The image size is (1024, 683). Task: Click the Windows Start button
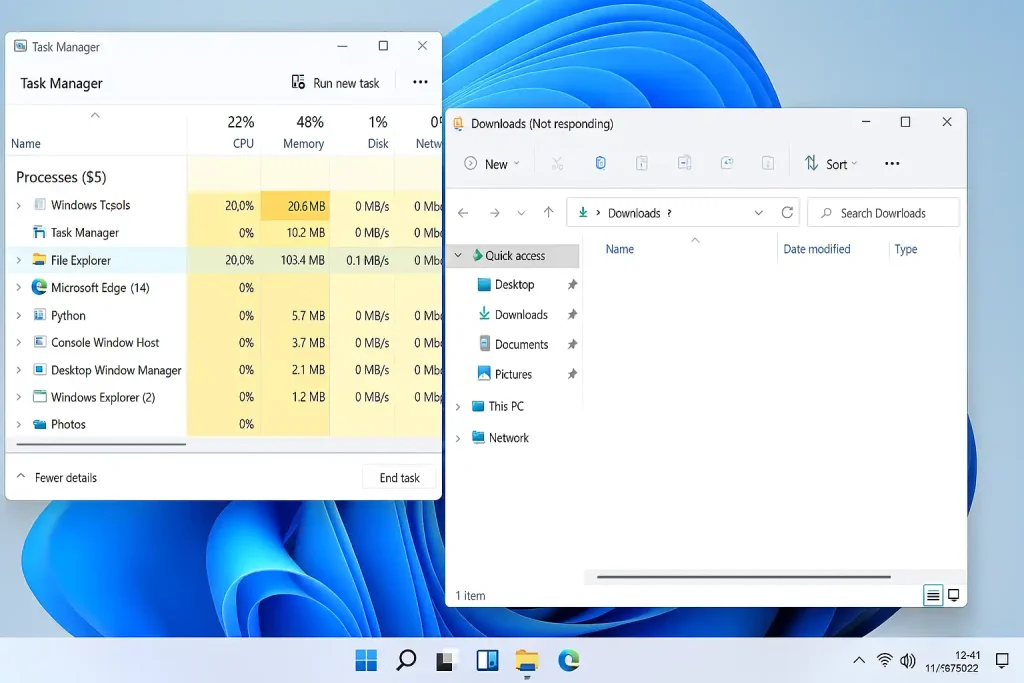coord(366,660)
